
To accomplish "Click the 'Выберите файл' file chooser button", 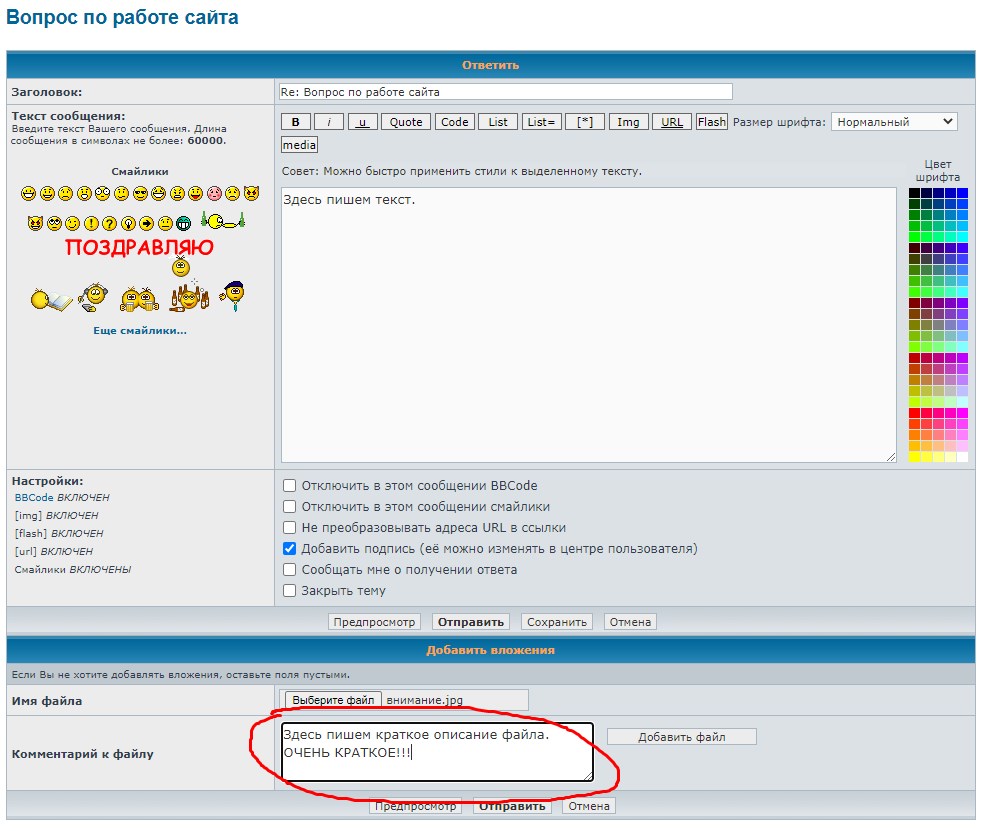I will pos(334,700).
